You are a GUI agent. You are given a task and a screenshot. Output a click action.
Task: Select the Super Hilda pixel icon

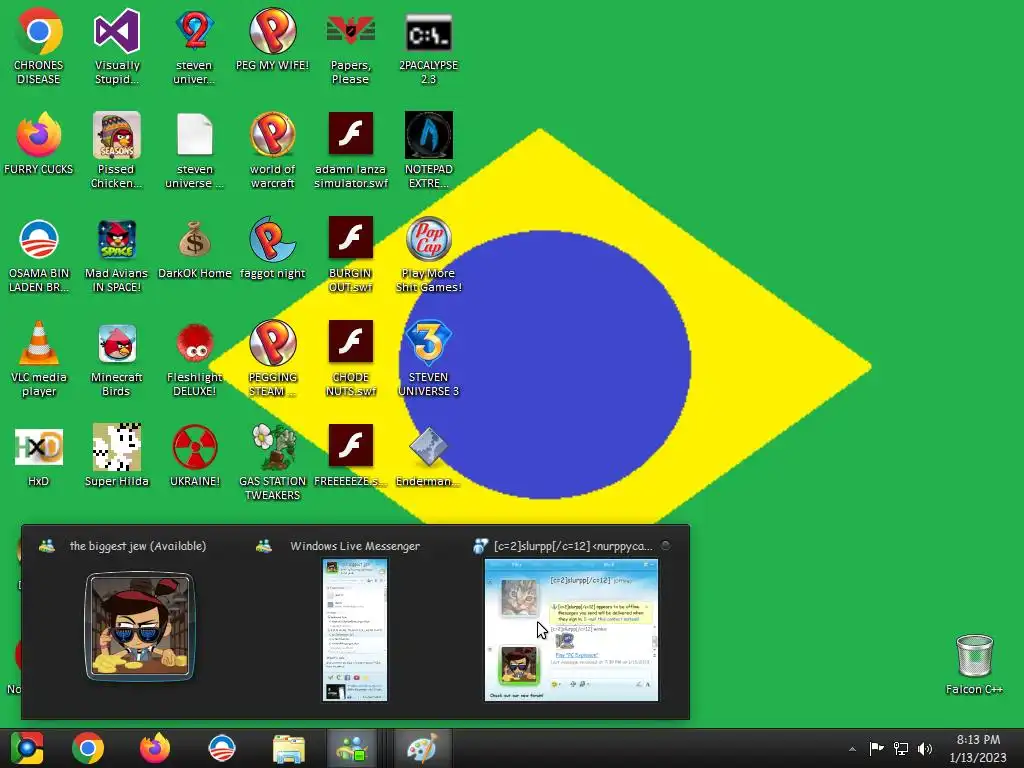click(116, 456)
